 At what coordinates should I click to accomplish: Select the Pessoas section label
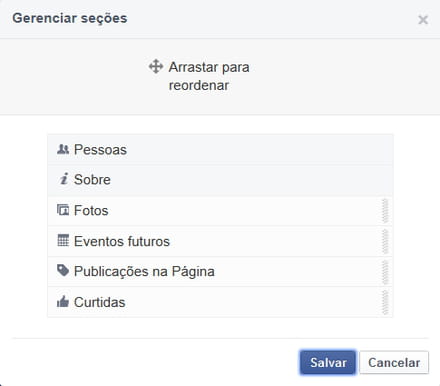(100, 150)
